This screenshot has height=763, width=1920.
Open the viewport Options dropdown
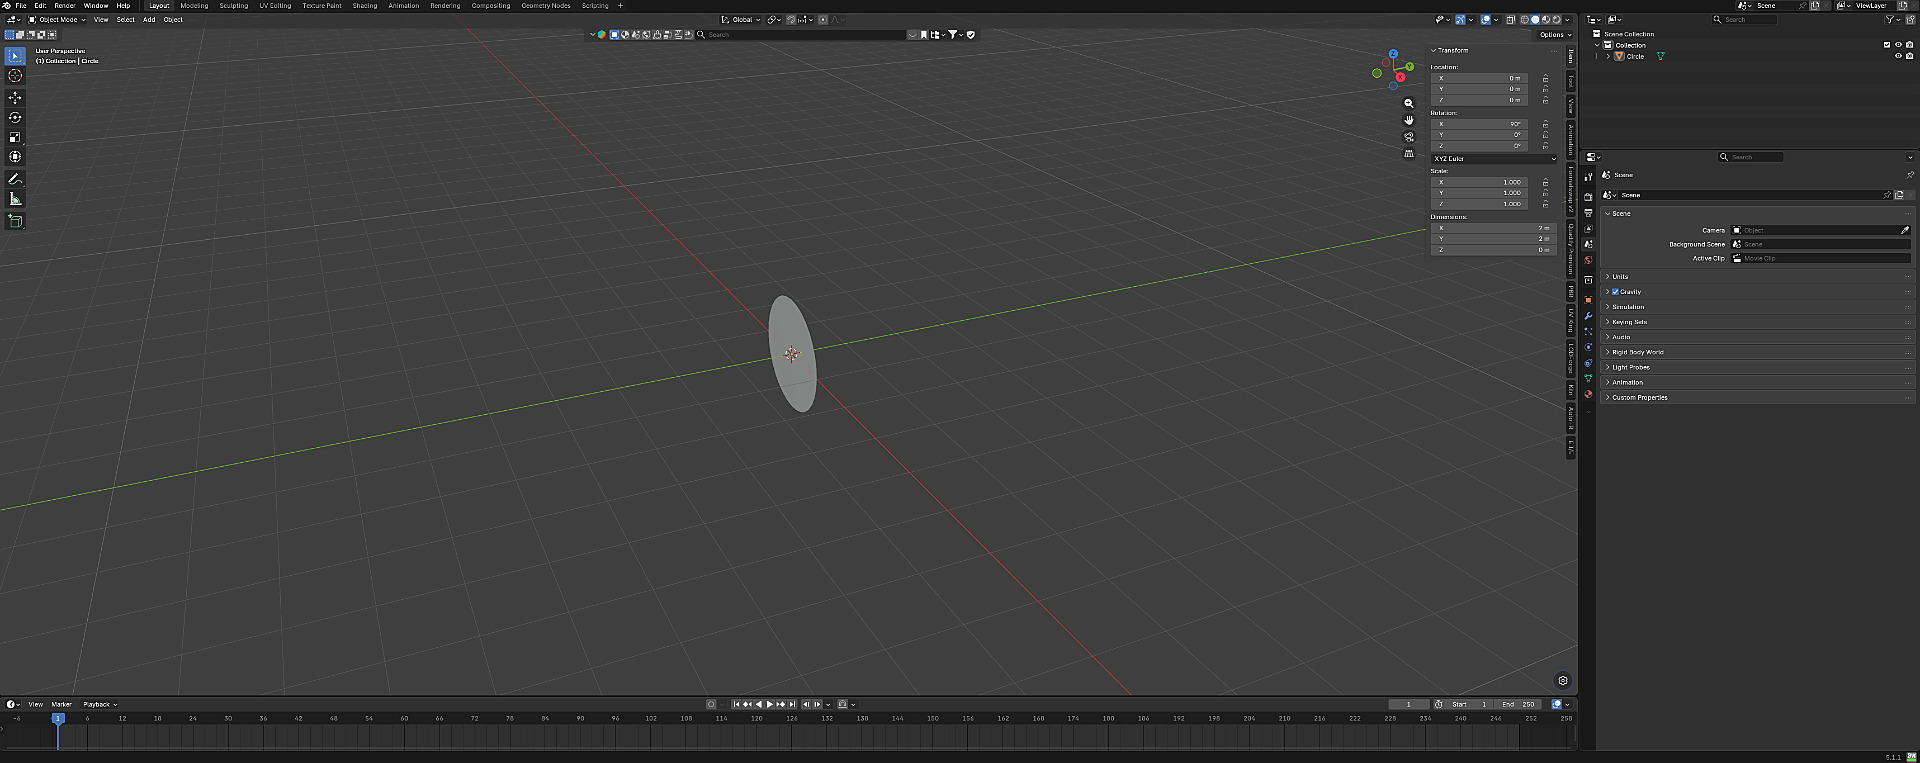(1555, 35)
